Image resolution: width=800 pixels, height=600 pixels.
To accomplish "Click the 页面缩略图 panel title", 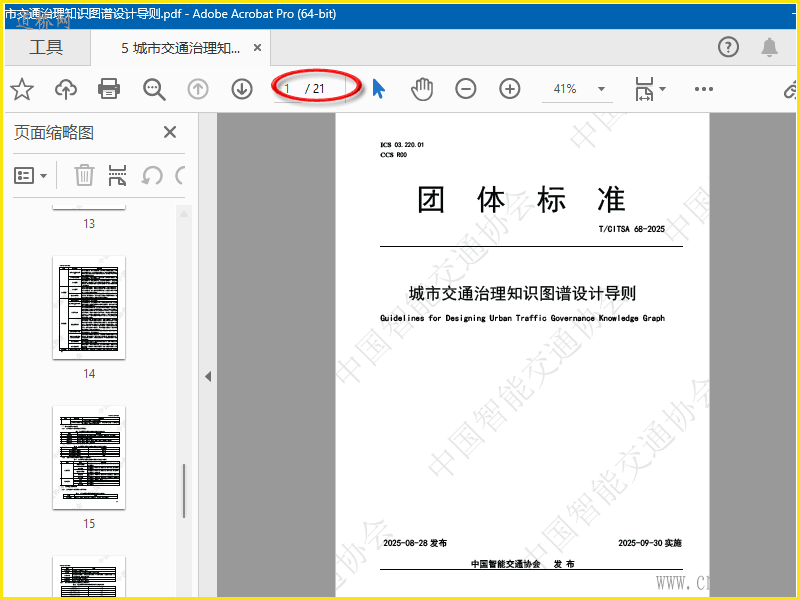I will pyautogui.click(x=54, y=133).
